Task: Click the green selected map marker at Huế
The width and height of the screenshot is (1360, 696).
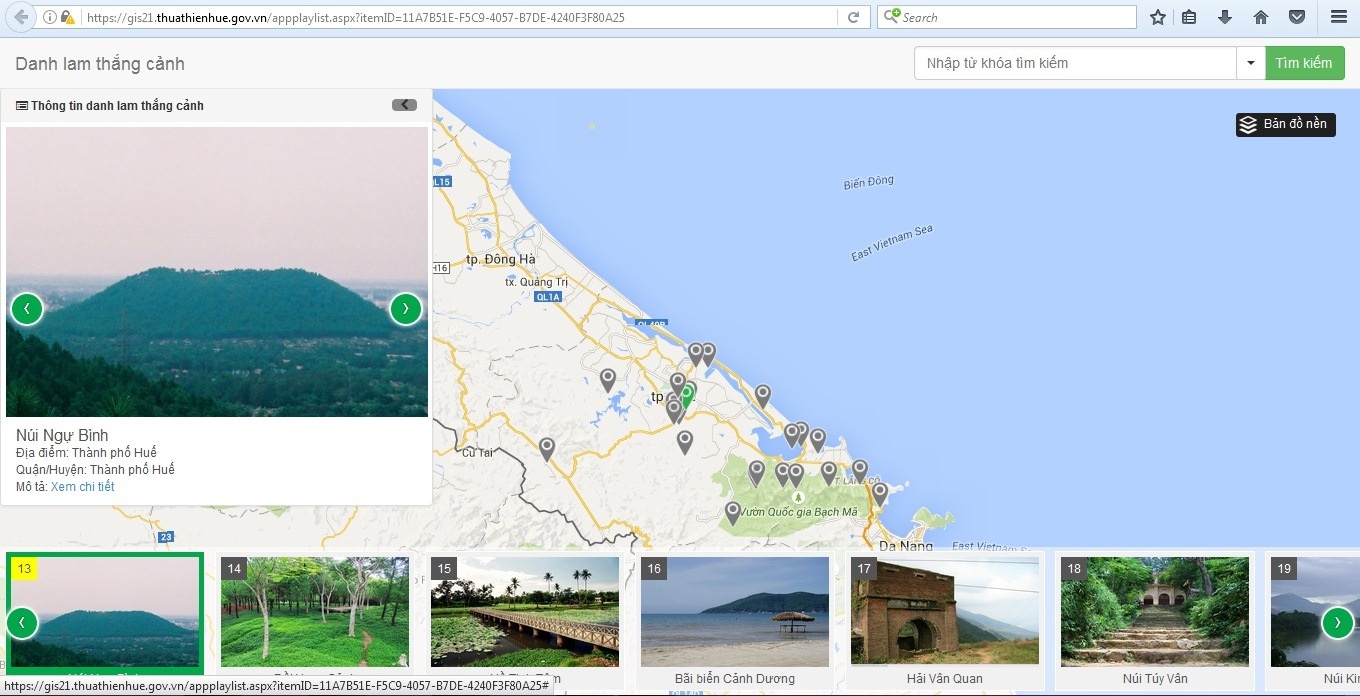Action: (x=687, y=394)
